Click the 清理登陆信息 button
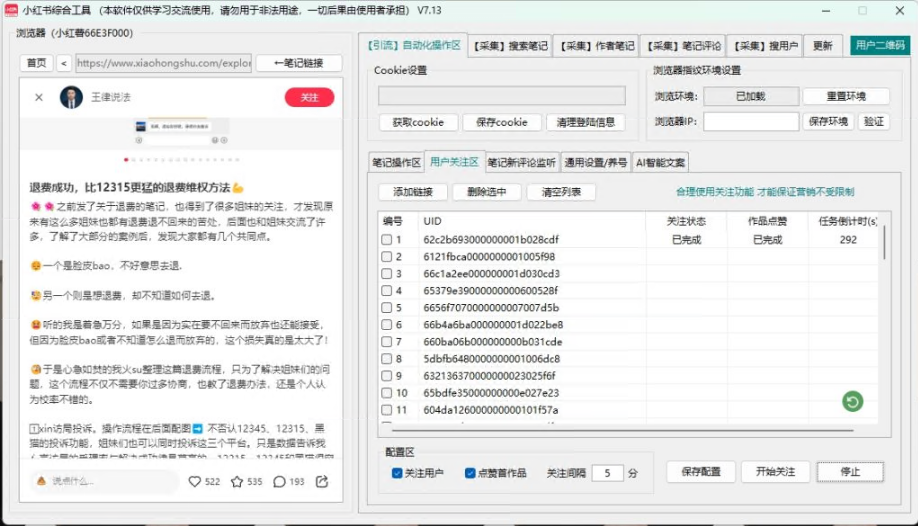Image resolution: width=918 pixels, height=526 pixels. pyautogui.click(x=585, y=122)
